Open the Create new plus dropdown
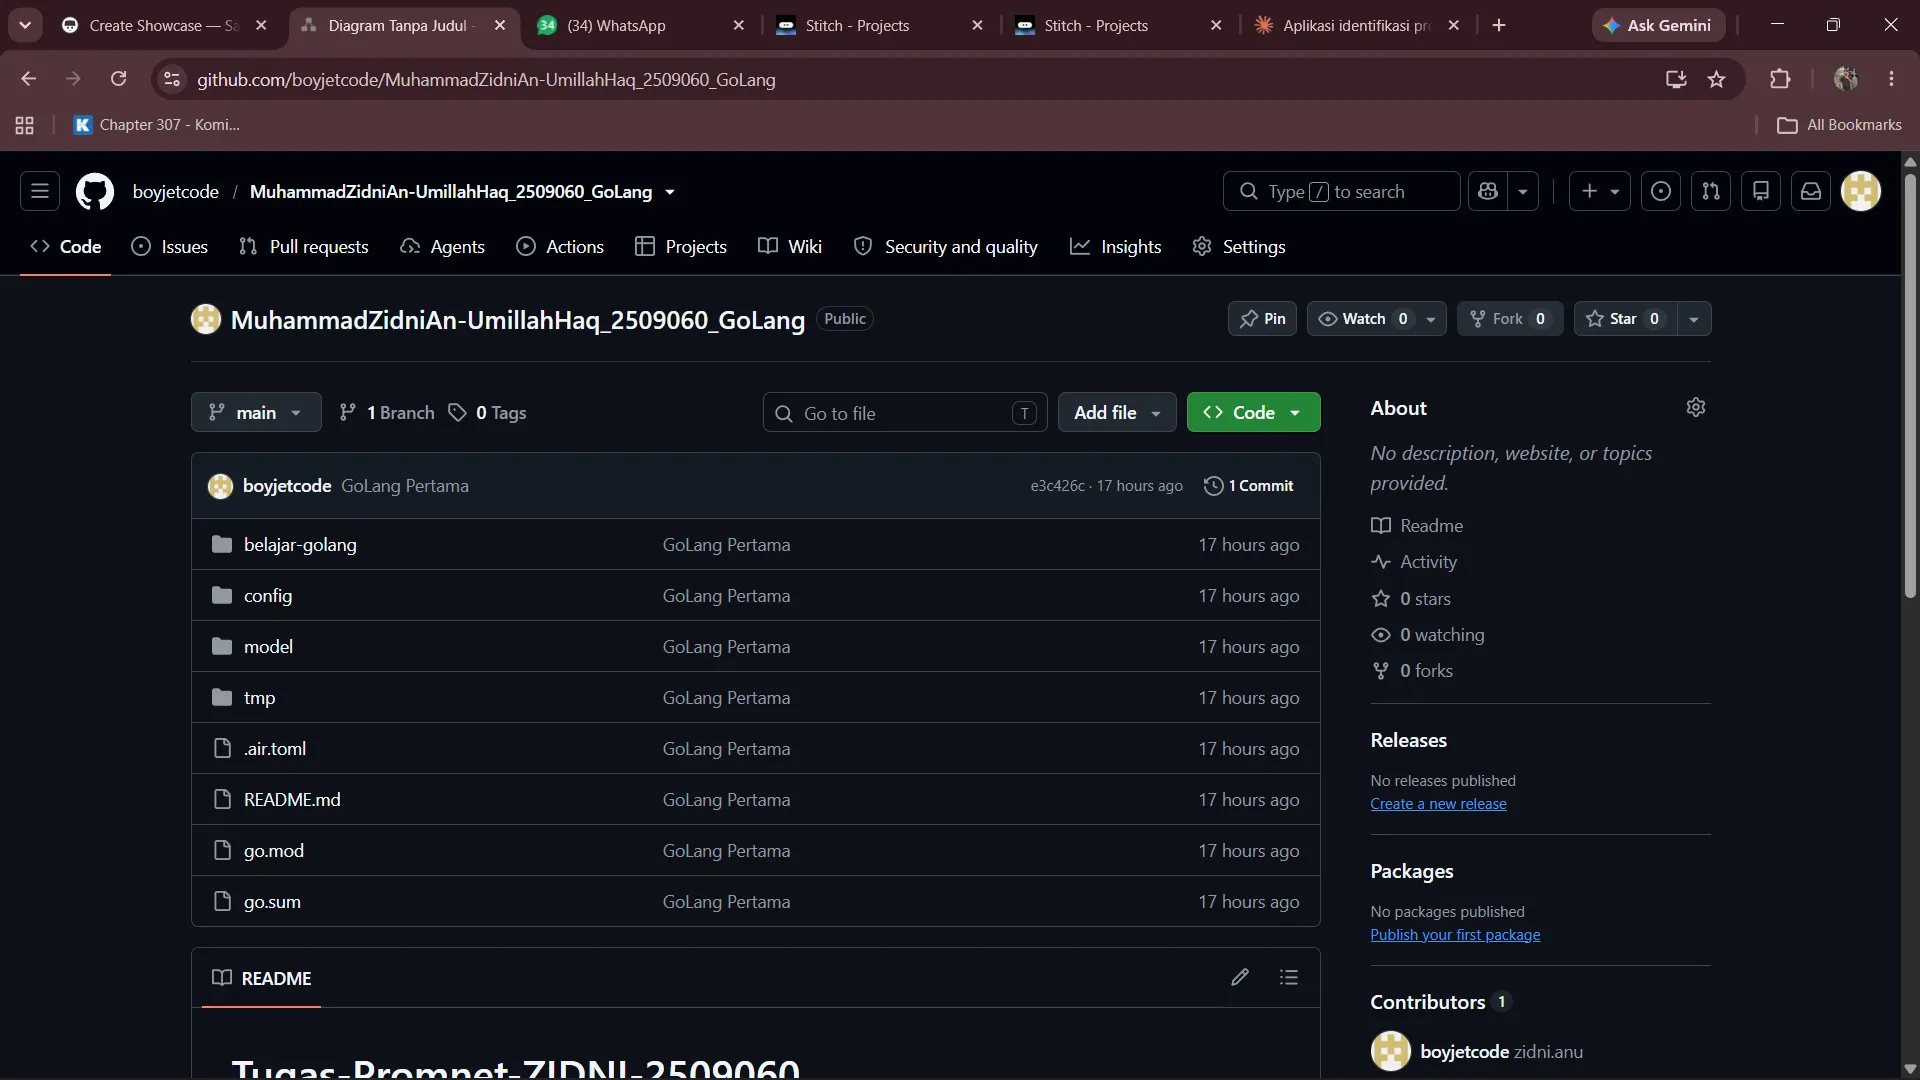 [x=1600, y=191]
